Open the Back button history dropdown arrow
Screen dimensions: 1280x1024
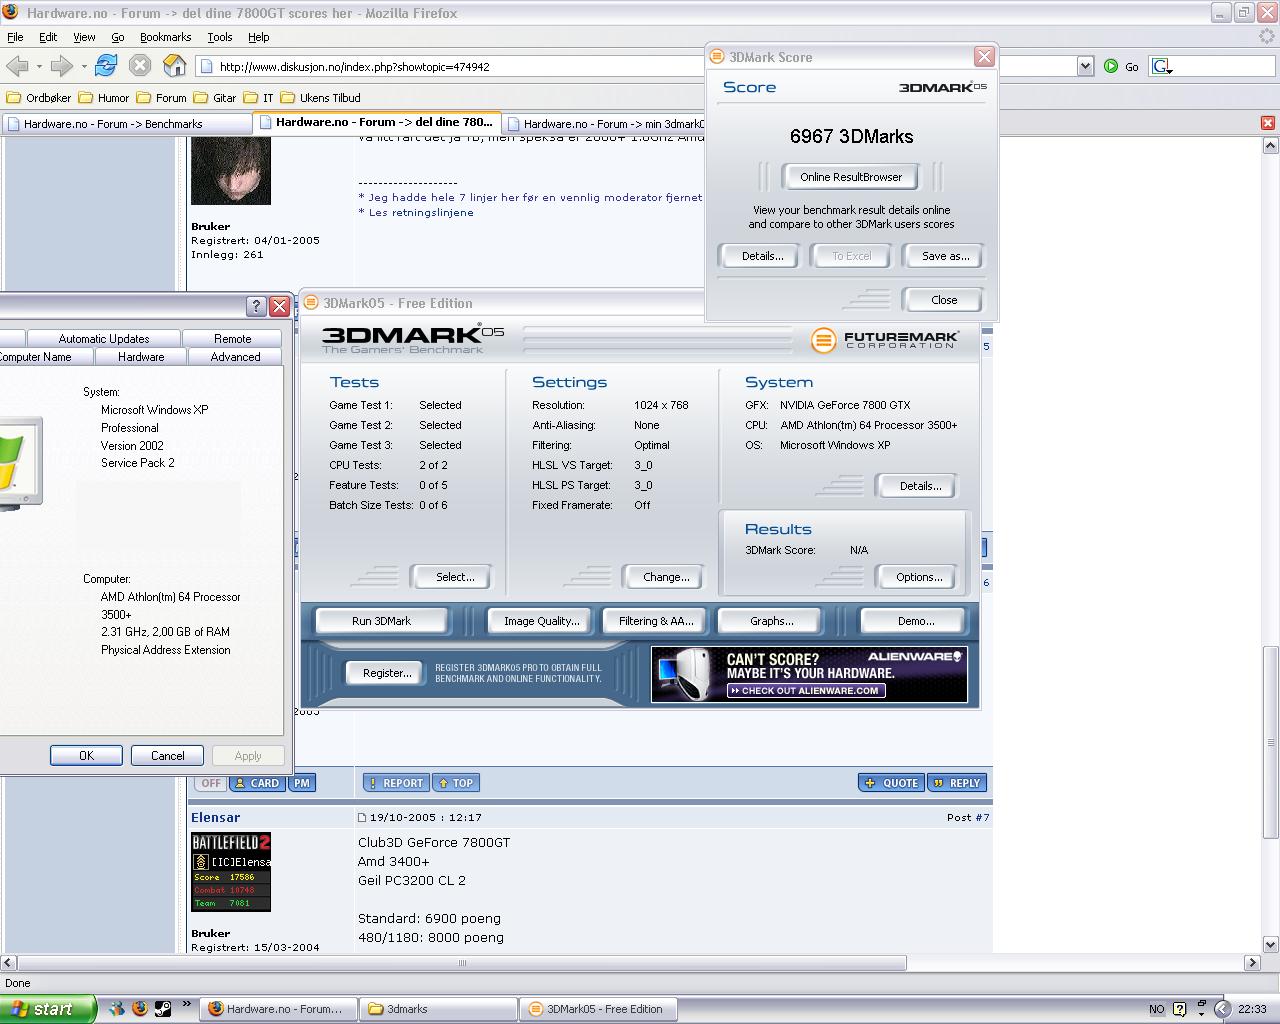39,67
